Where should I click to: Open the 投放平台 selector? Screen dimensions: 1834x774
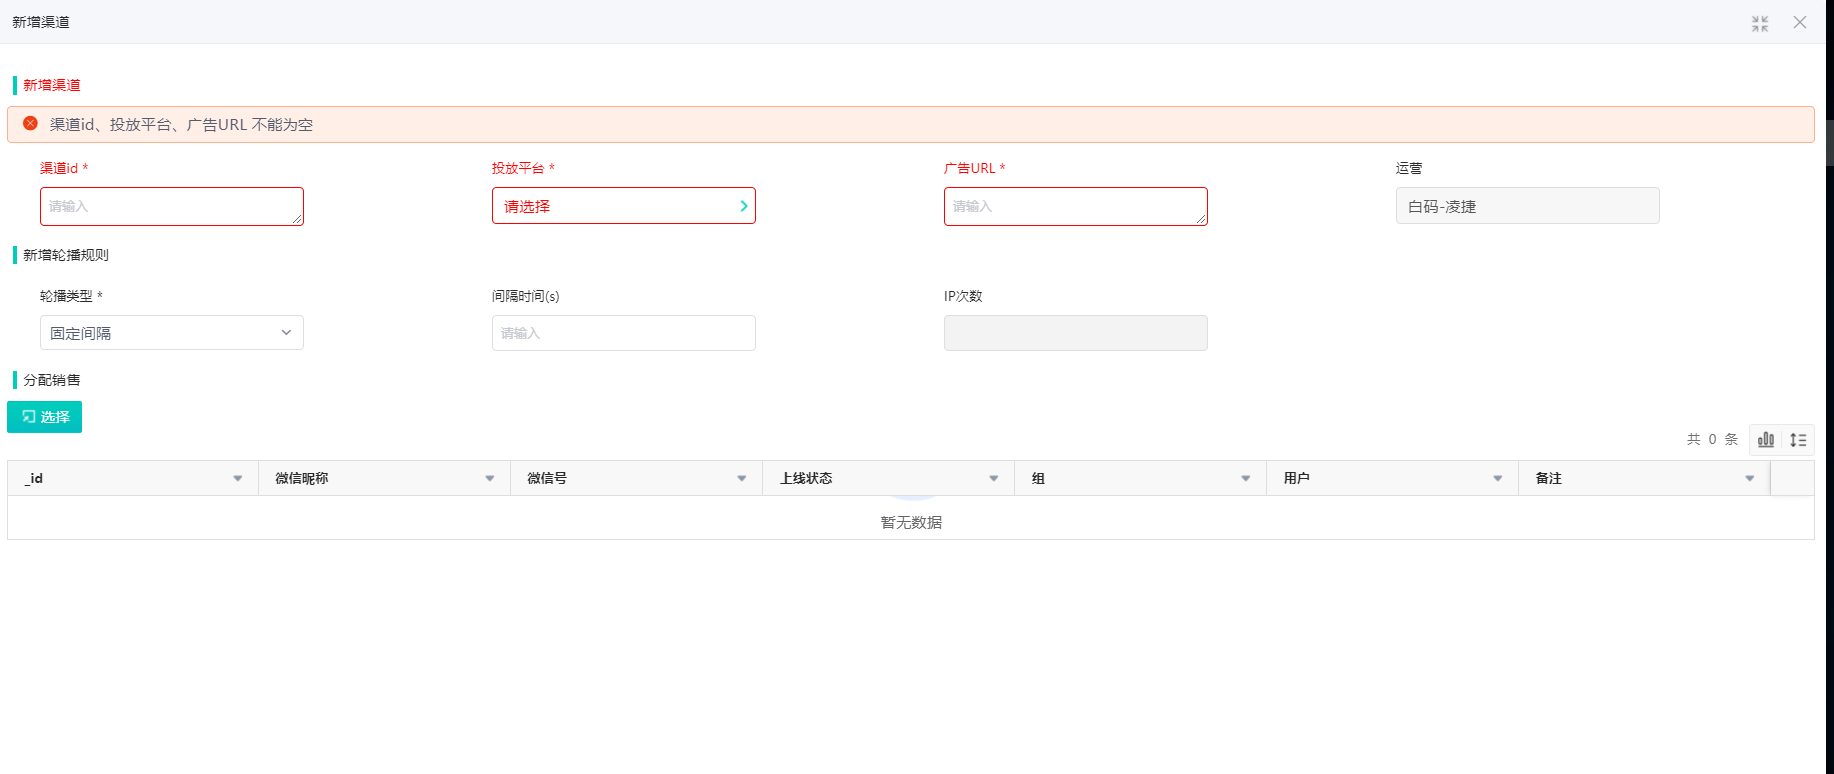(624, 206)
